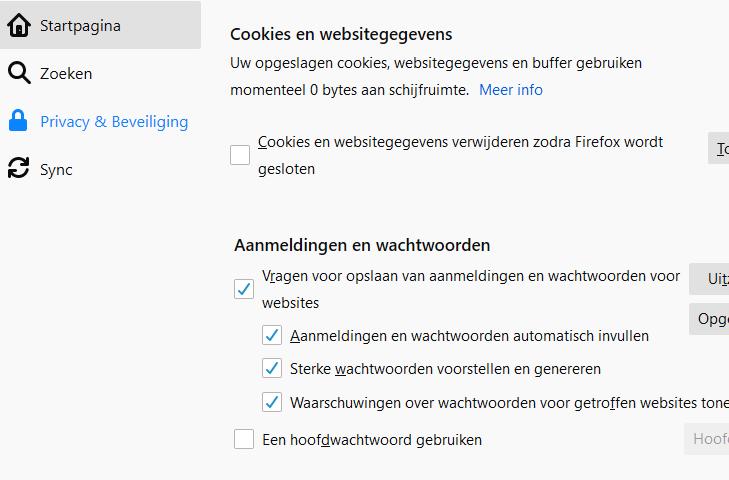Viewport: 729px width, 480px height.
Task: Open the Startpagina settings category
Action: tap(80, 26)
